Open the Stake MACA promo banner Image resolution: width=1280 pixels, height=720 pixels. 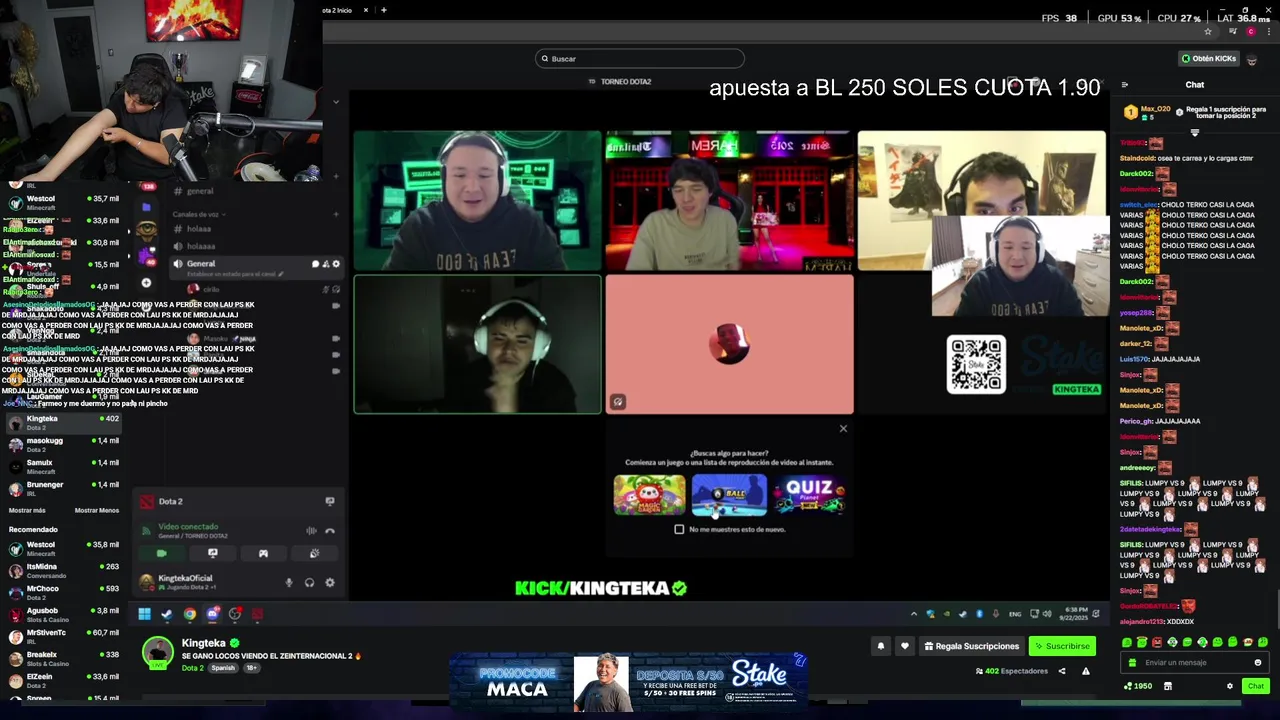pyautogui.click(x=627, y=682)
